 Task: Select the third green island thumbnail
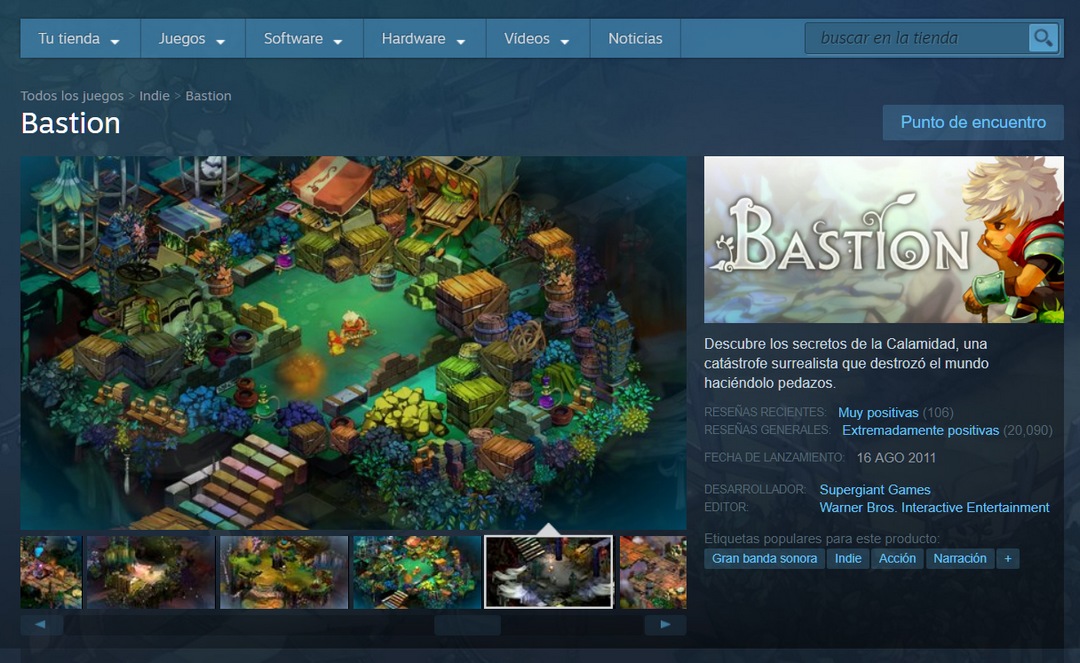284,572
